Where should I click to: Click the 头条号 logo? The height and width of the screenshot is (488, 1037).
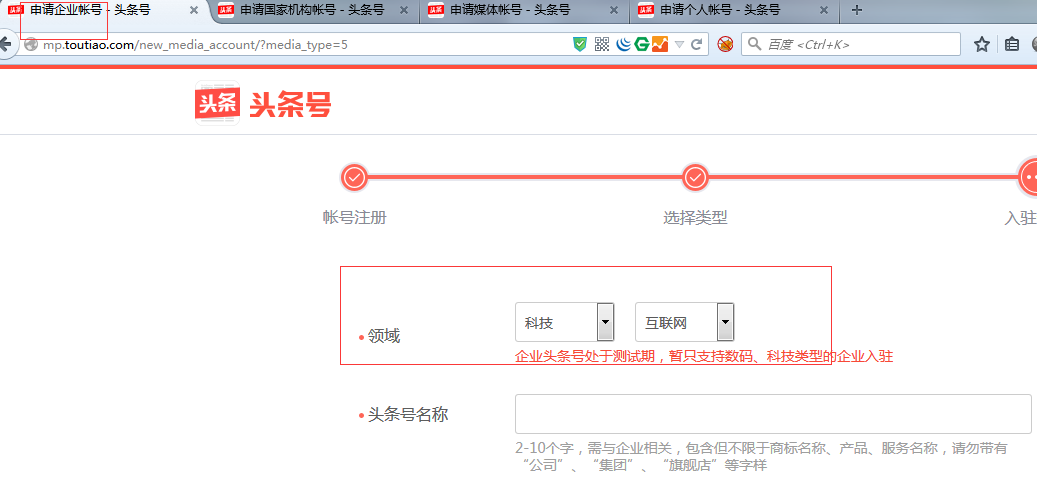(263, 102)
